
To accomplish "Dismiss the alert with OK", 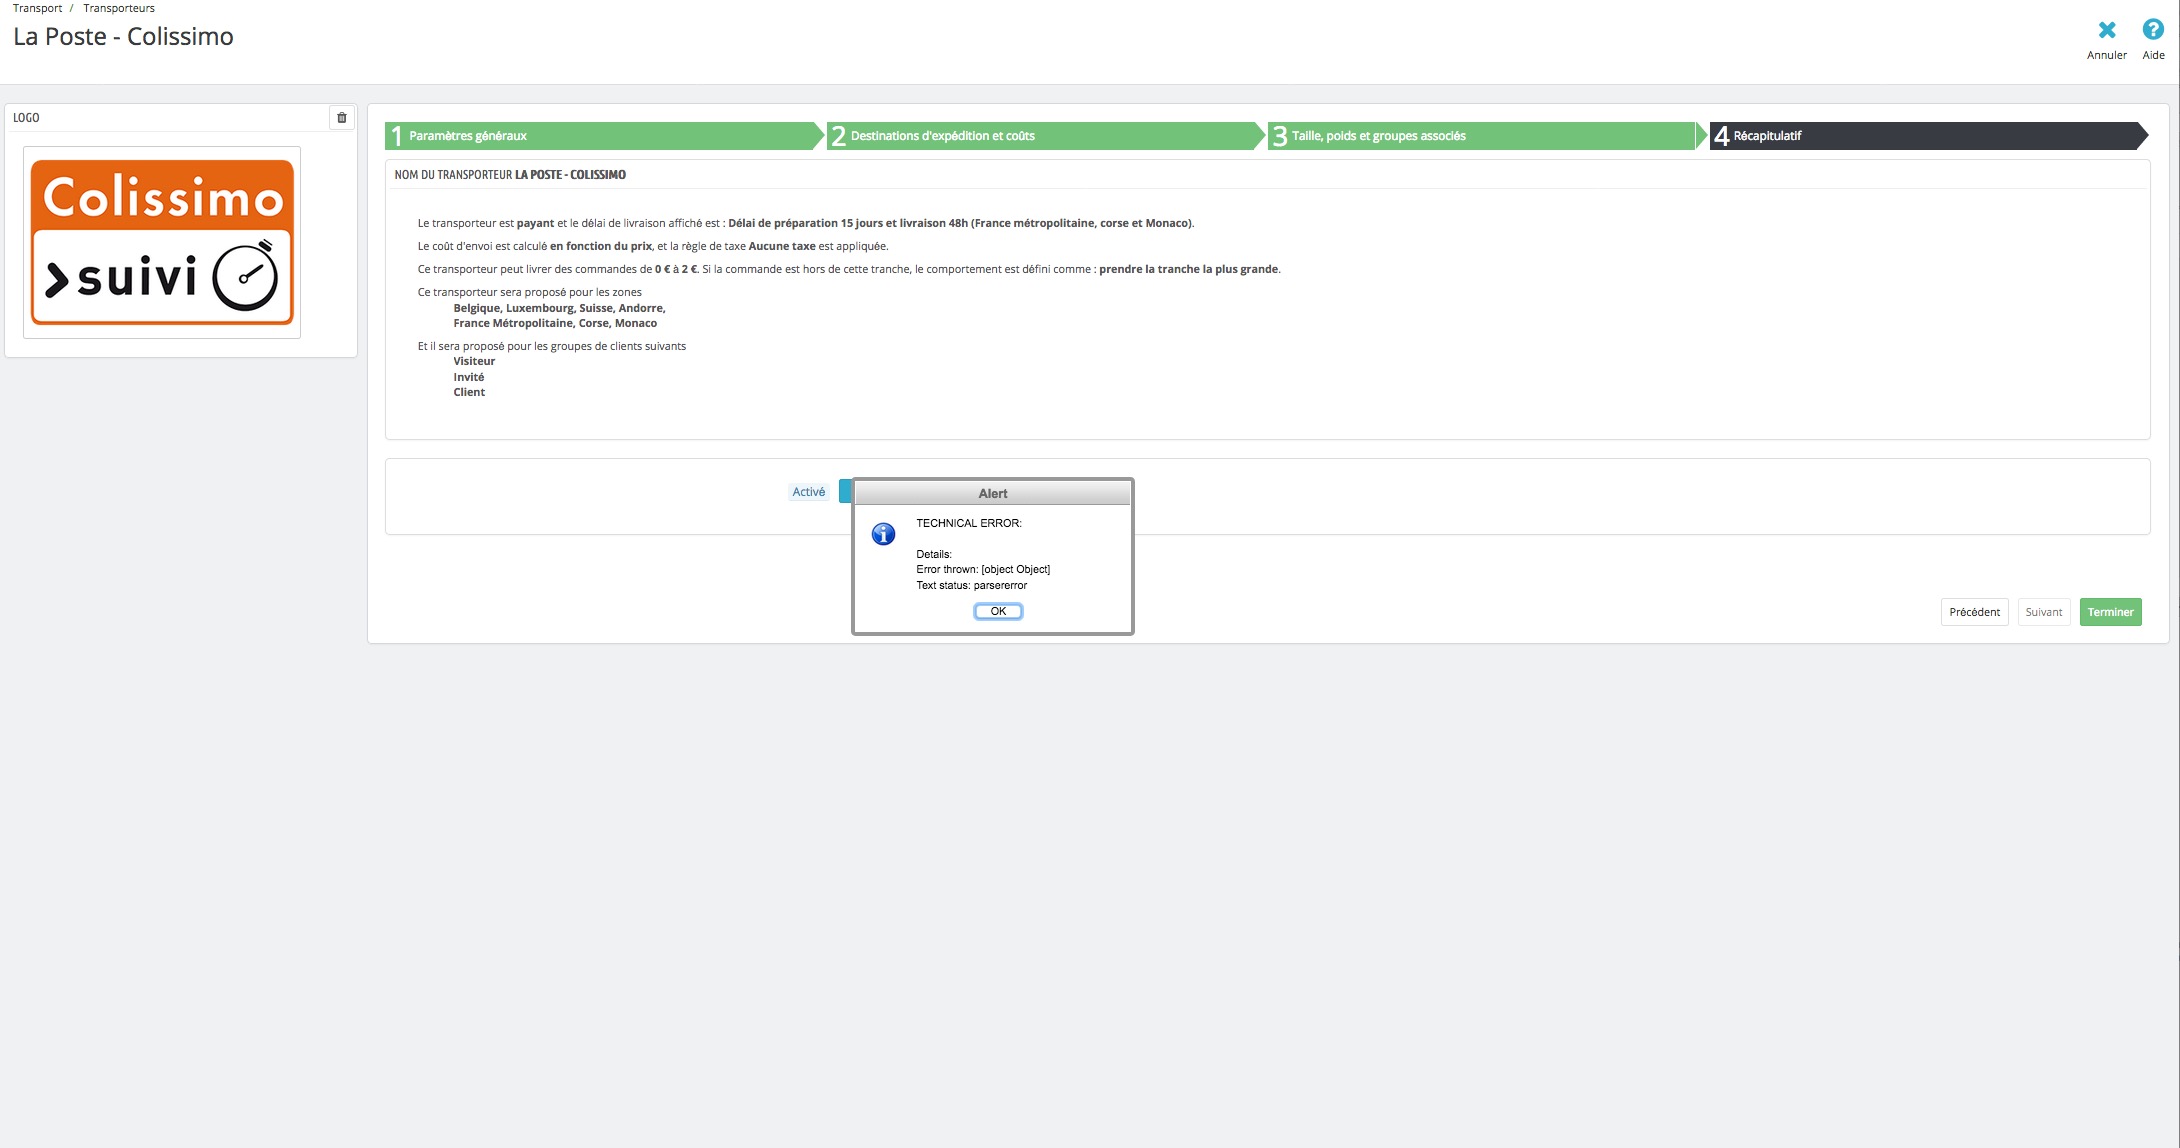I will pos(998,611).
